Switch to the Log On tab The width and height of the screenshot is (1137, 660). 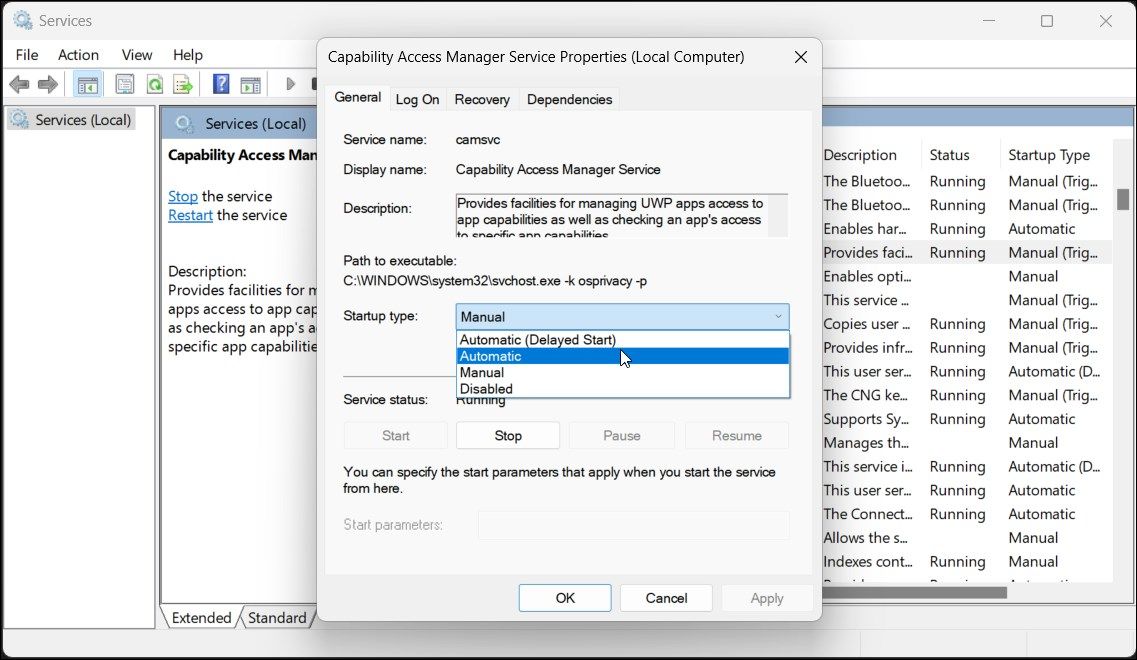[x=417, y=99]
